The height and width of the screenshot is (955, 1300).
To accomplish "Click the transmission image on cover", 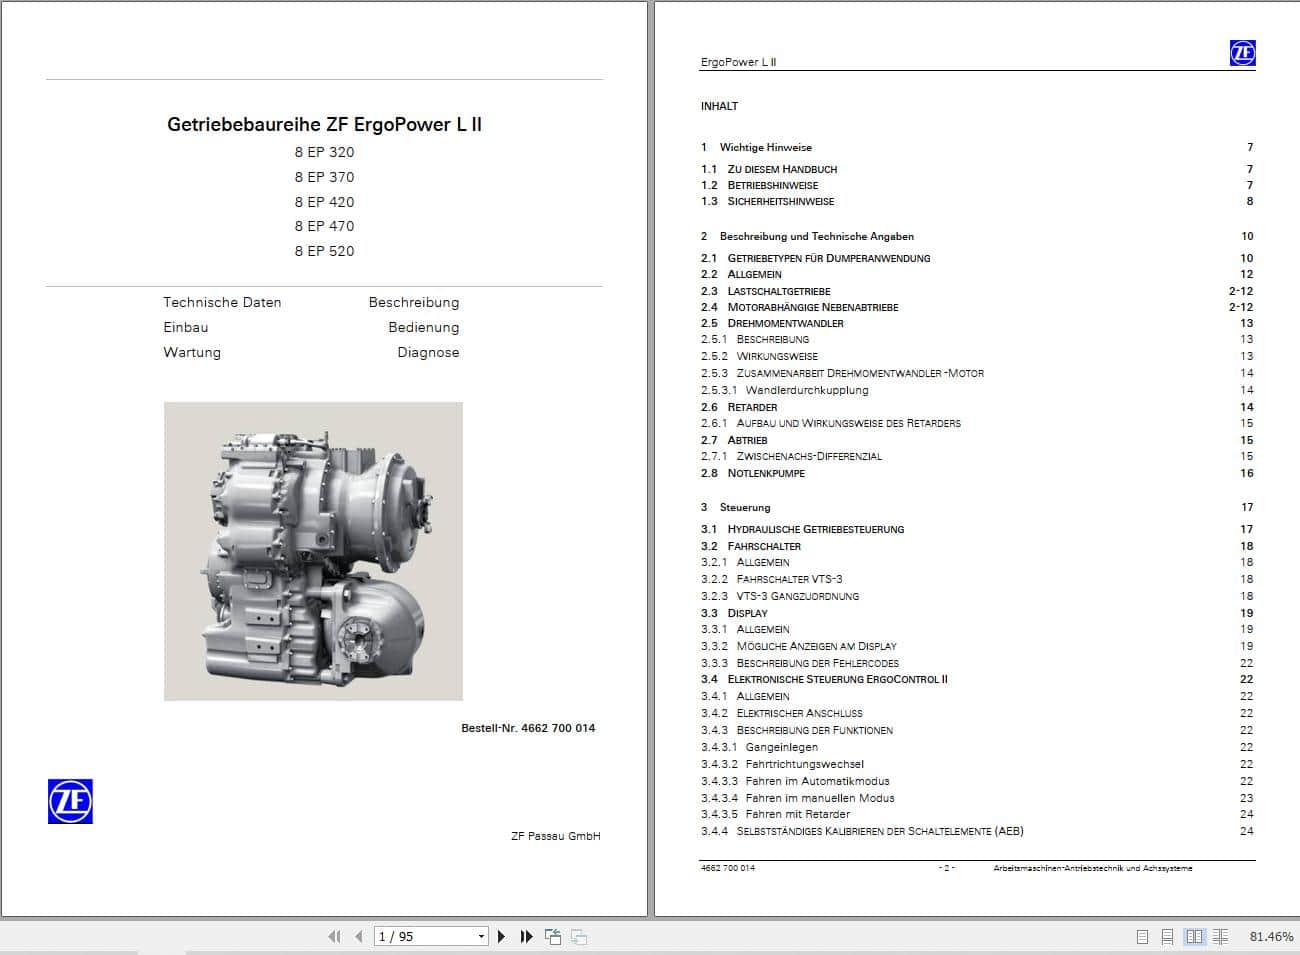I will click(x=313, y=551).
